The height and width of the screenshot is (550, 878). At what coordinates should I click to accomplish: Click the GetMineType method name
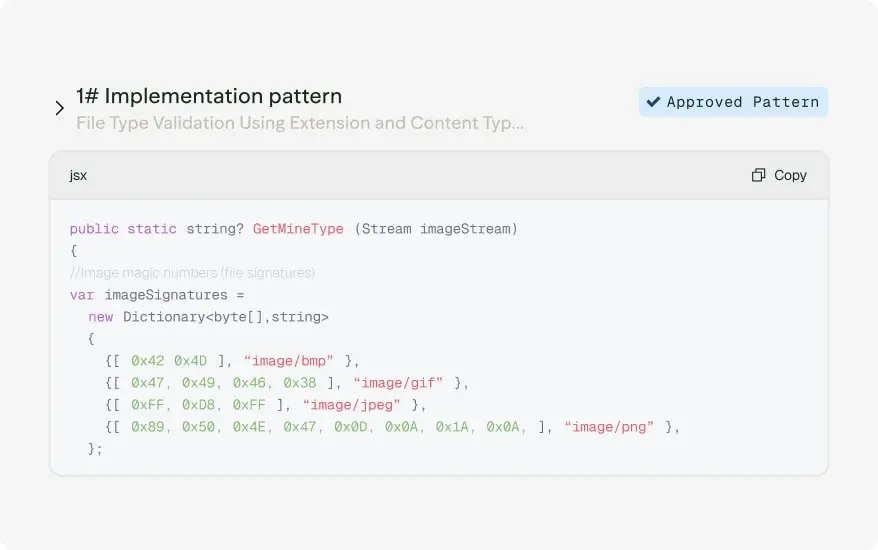tap(298, 229)
